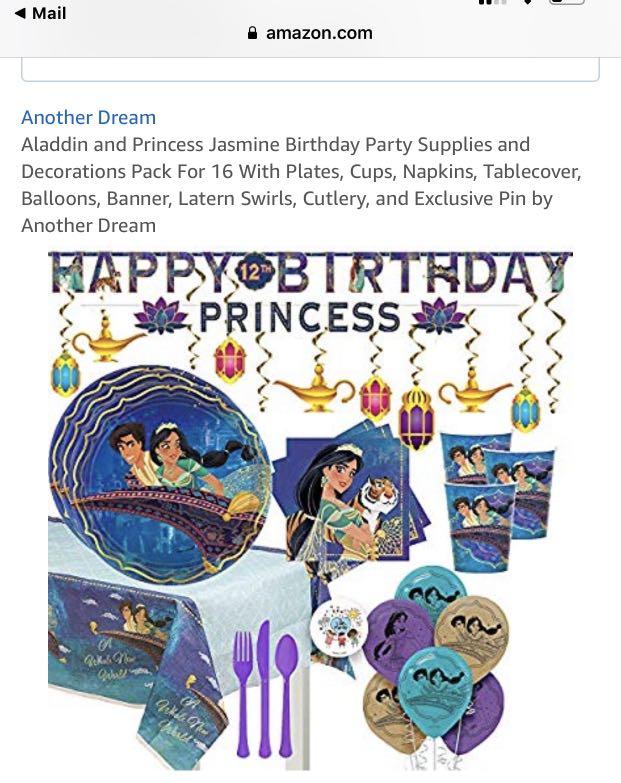
Task: Return to the Mail app label
Action: pos(49,13)
